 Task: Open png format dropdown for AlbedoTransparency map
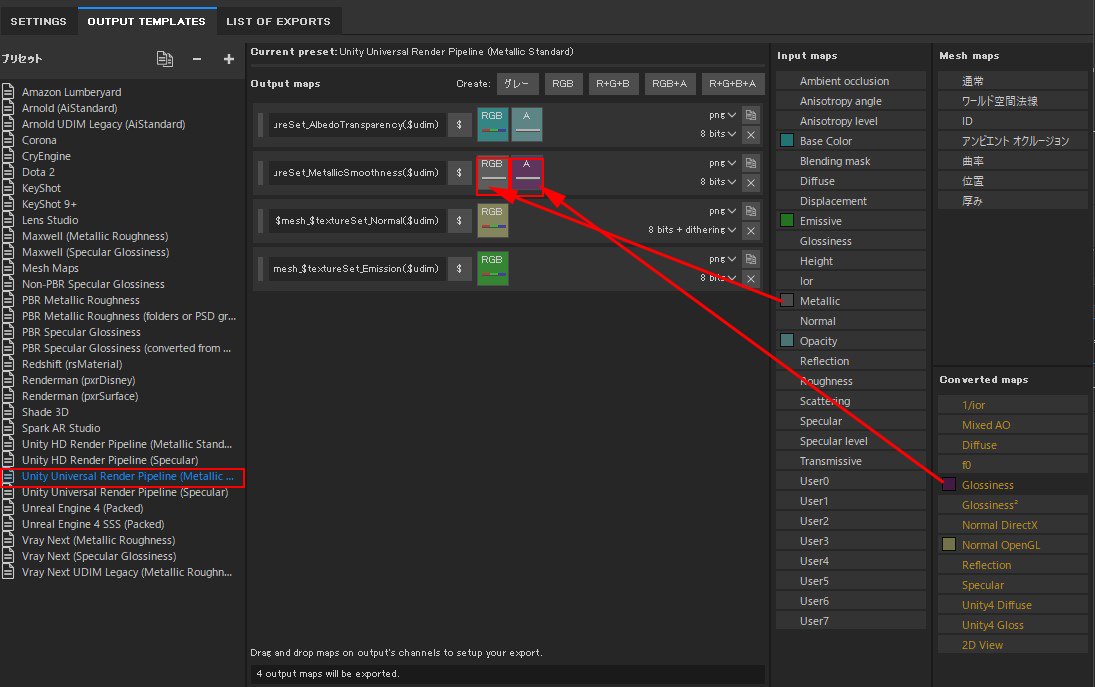[x=723, y=115]
